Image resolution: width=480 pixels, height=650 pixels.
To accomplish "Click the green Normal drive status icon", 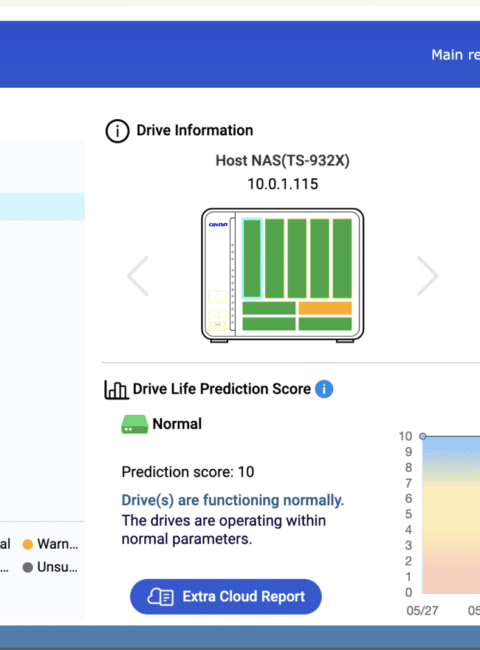I will 134,424.
